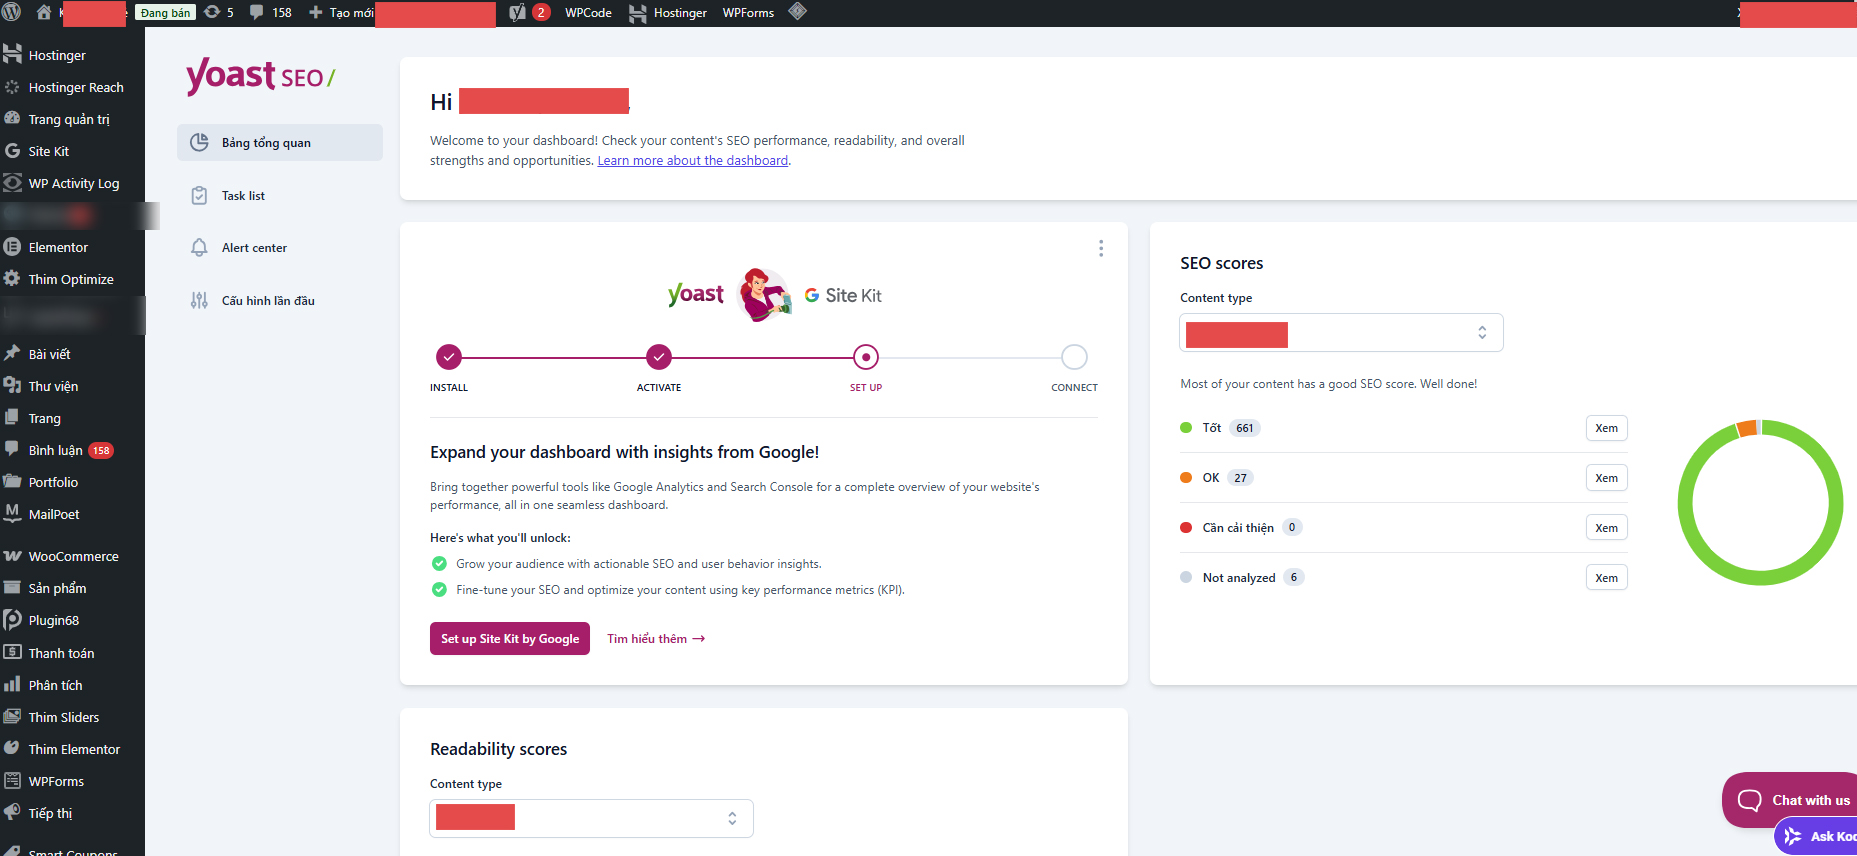This screenshot has height=856, width=1857.
Task: Click the INSTALL step checkmark
Action: pos(449,357)
